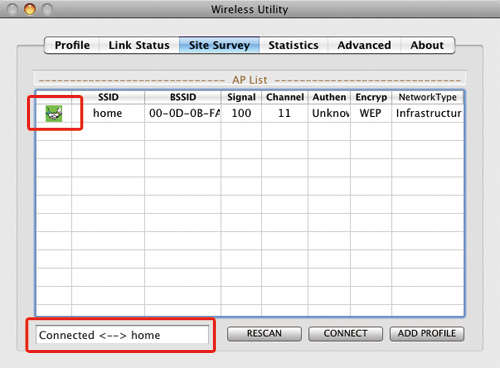Click the CONNECT button
The image size is (500, 368).
[x=345, y=334]
